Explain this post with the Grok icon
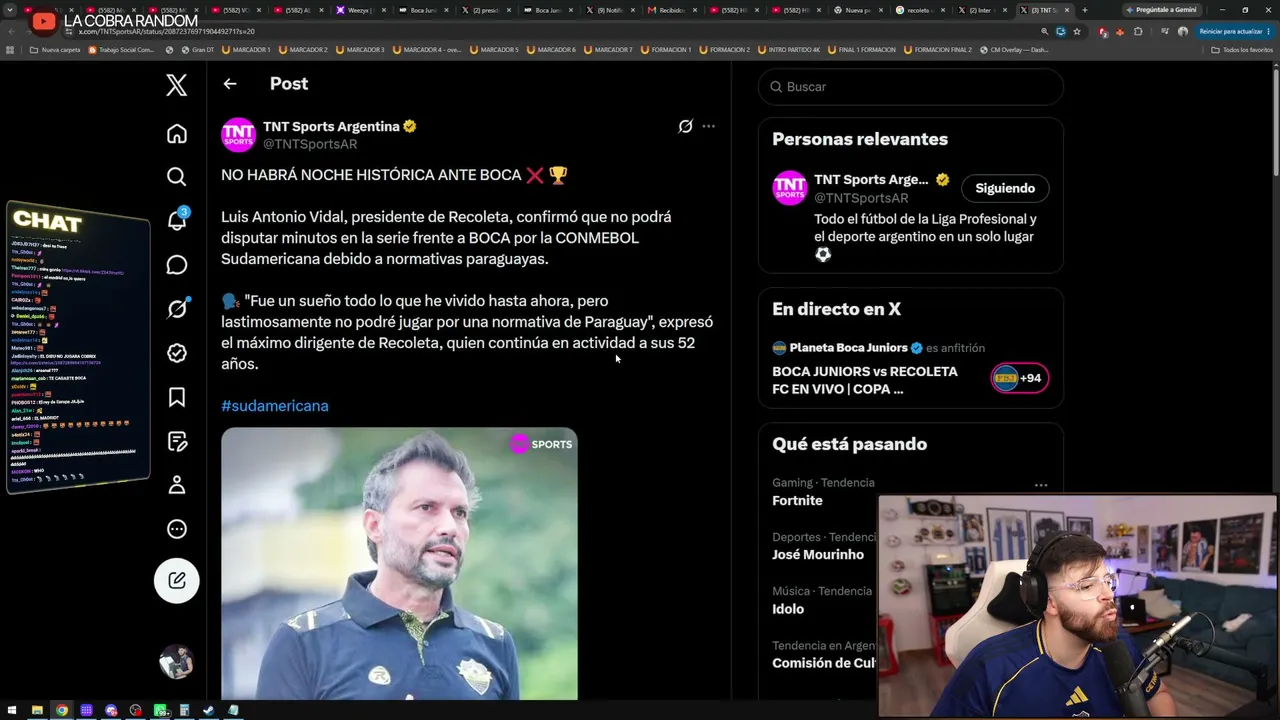Image resolution: width=1280 pixels, height=720 pixels. tap(685, 126)
